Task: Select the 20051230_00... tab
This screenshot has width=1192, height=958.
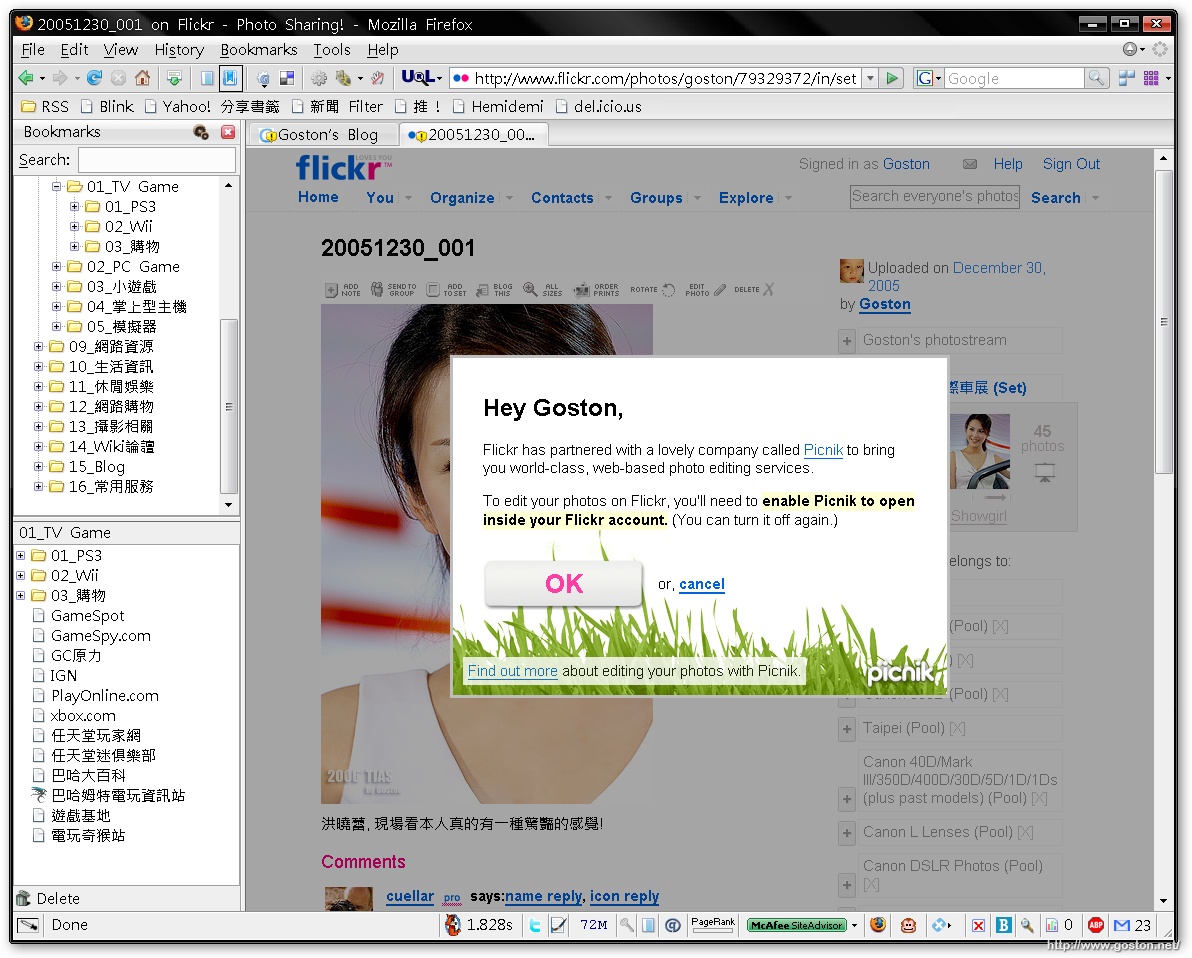Action: [x=474, y=135]
